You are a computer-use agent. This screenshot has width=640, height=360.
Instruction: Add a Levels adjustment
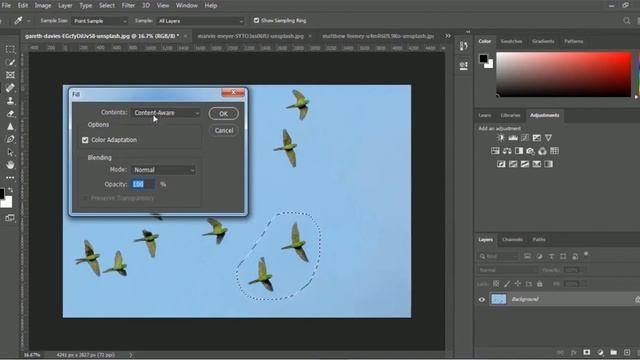[513, 138]
